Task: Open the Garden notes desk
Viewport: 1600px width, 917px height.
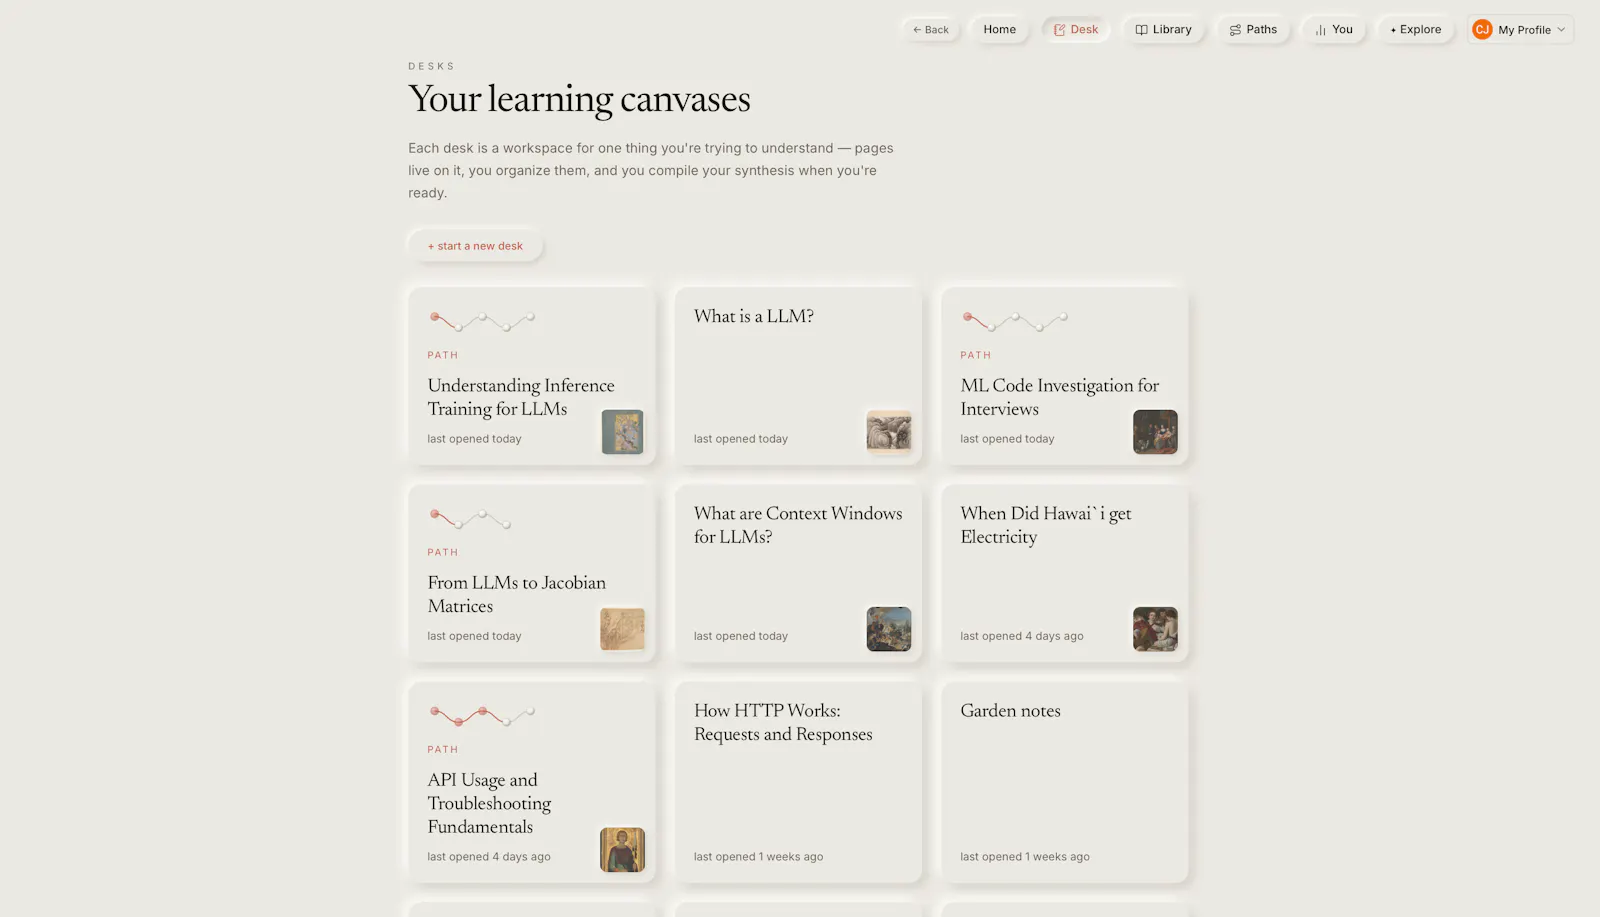Action: [x=1064, y=782]
